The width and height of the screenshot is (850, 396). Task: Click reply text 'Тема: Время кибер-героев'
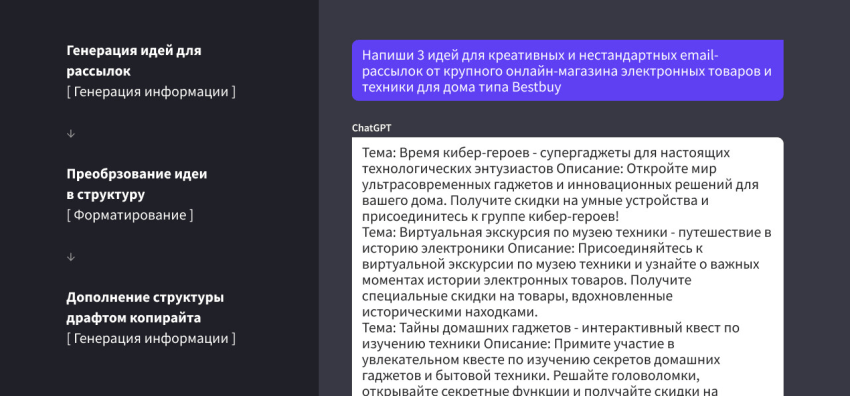point(447,152)
